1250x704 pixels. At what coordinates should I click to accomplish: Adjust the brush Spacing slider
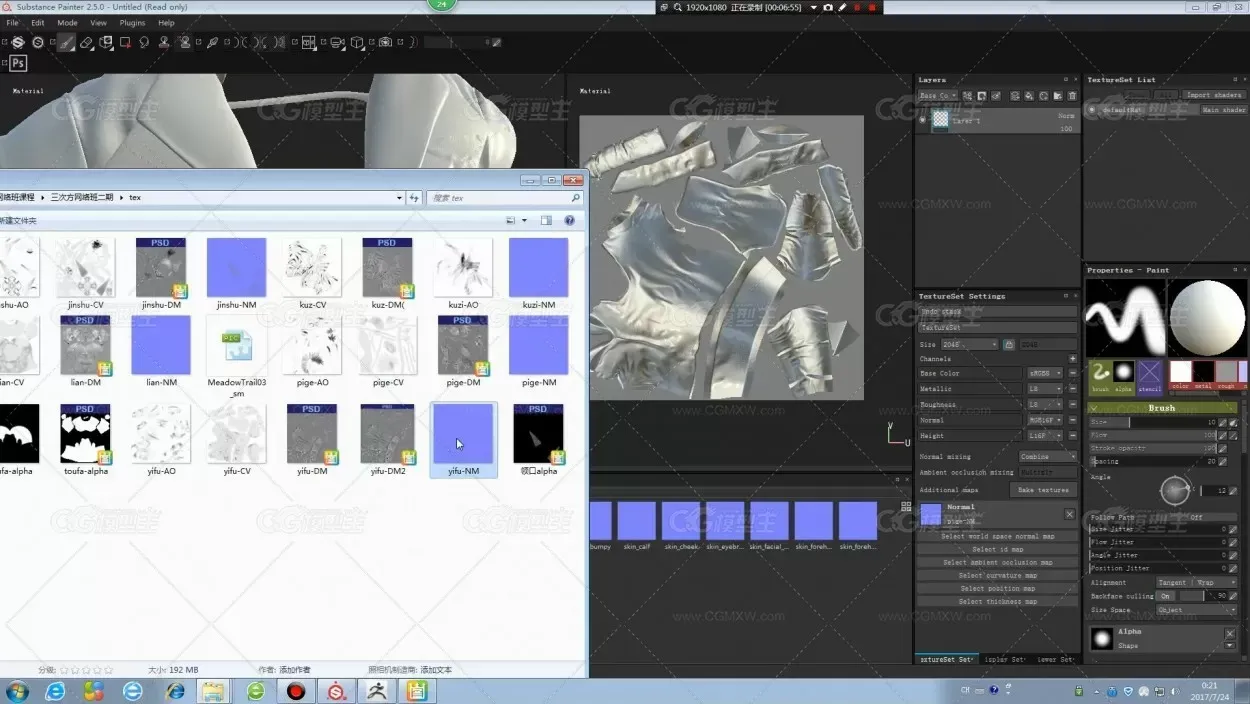1153,461
